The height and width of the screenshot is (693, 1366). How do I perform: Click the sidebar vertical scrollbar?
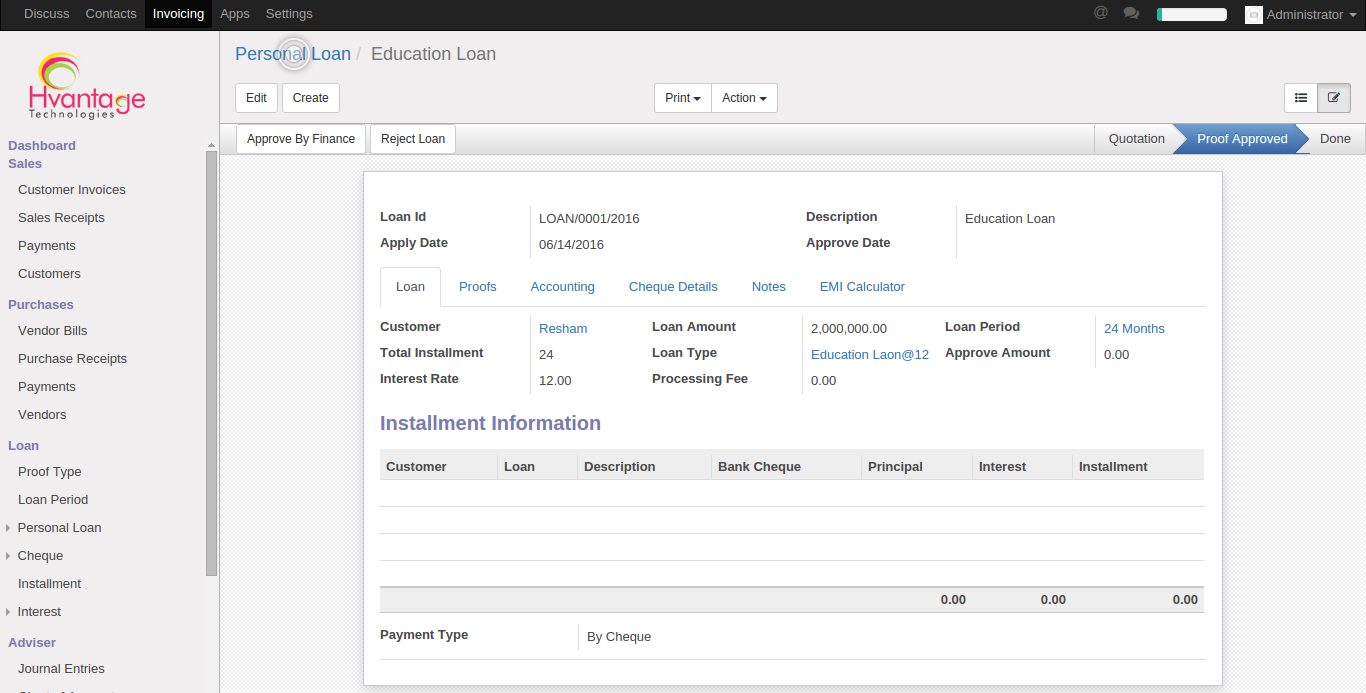click(x=211, y=362)
